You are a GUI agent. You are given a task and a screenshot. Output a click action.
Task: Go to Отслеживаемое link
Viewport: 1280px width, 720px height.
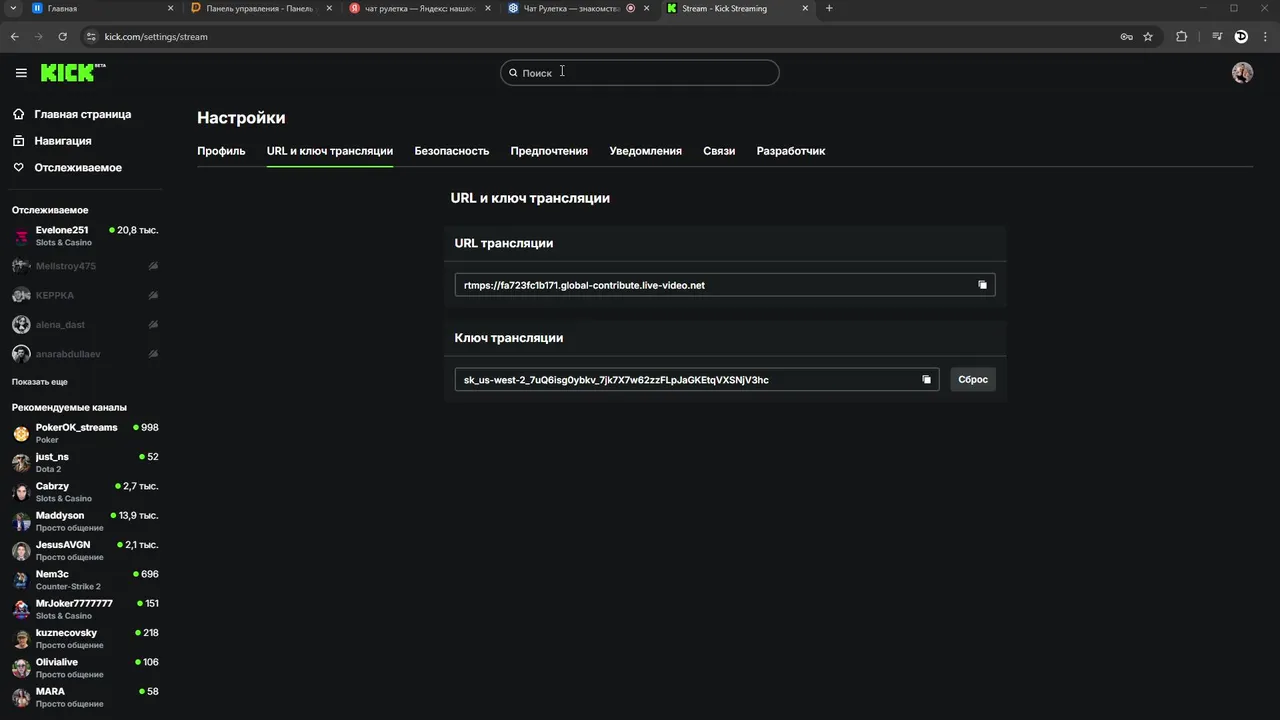coord(78,168)
